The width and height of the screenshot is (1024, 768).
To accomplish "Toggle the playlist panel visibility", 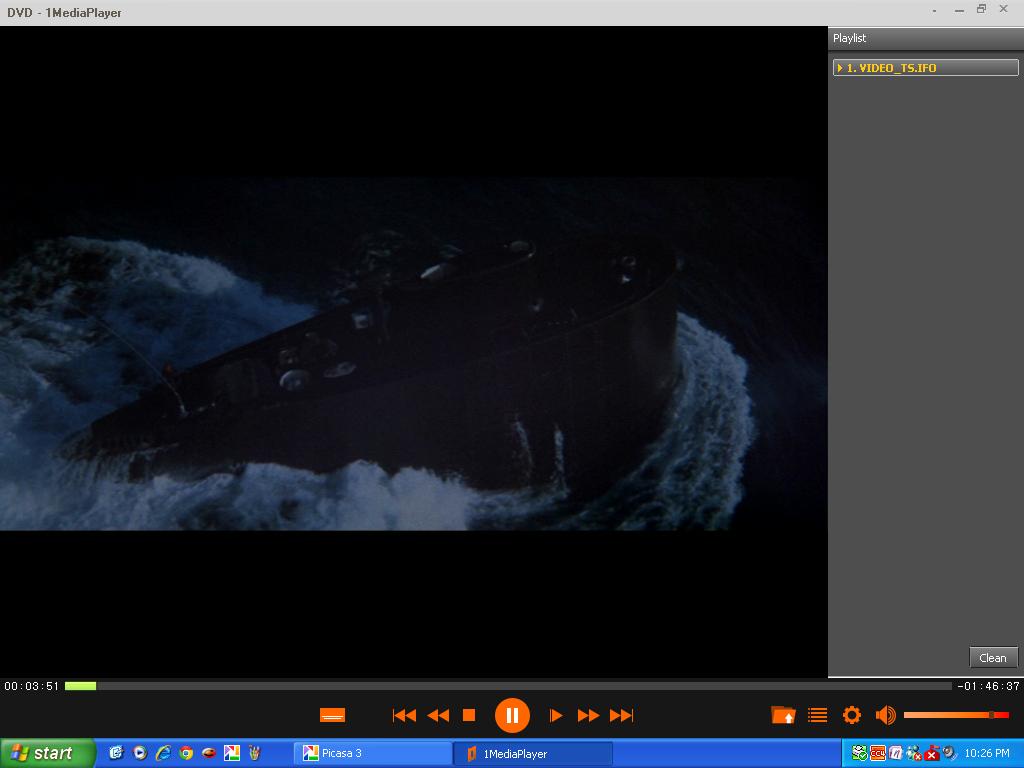I will click(x=817, y=715).
